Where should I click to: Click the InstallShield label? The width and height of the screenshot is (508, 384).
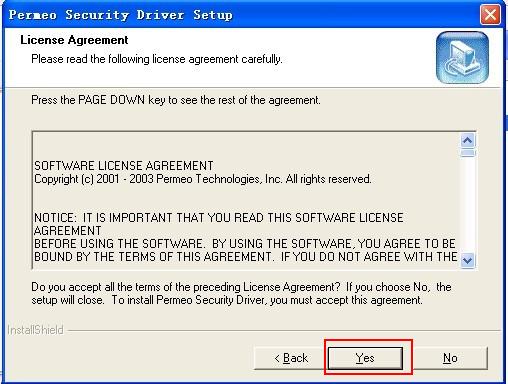point(35,330)
